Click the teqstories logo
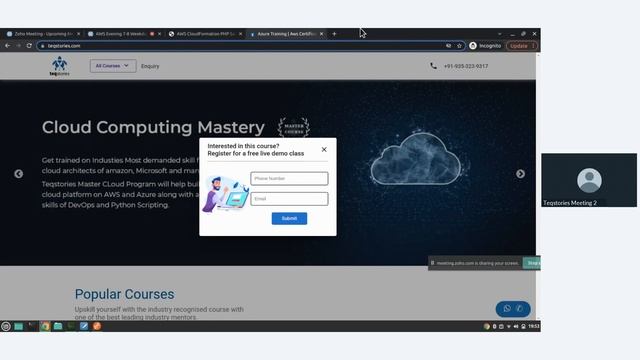 point(59,66)
